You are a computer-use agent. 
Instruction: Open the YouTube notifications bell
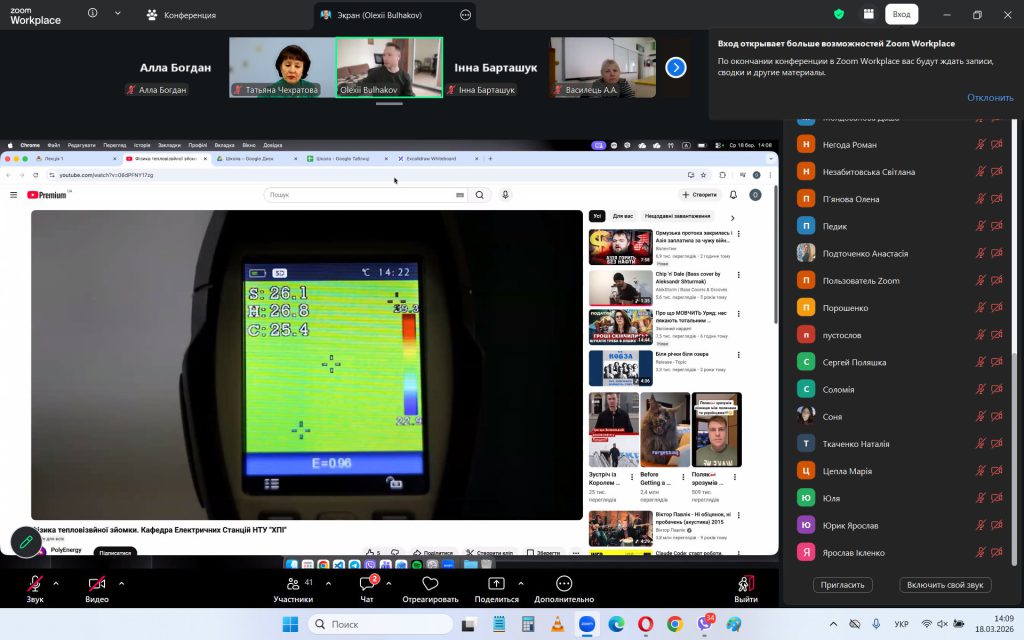pos(733,195)
